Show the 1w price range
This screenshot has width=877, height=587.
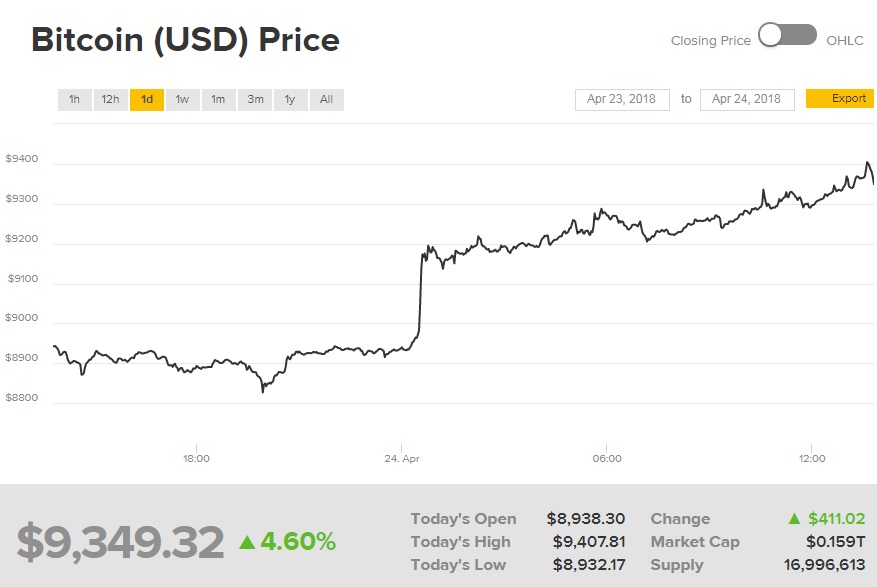(x=182, y=99)
